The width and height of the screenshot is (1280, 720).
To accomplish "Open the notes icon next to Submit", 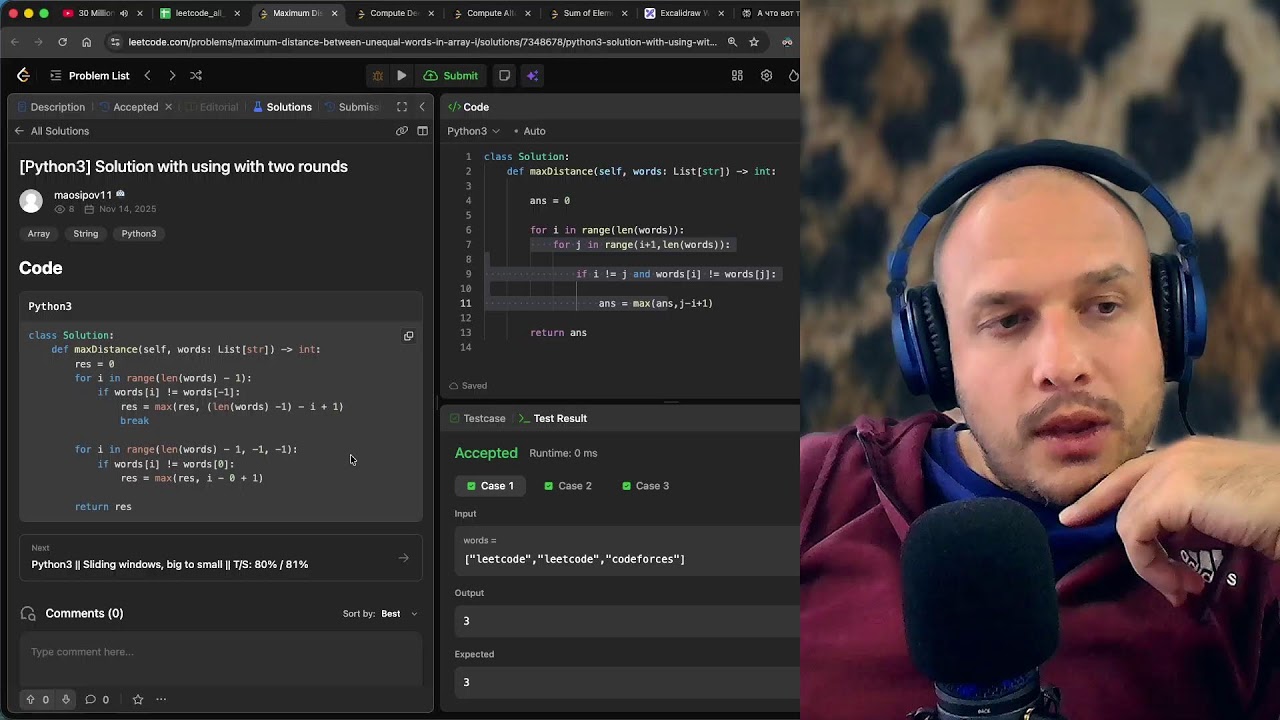I will [504, 75].
